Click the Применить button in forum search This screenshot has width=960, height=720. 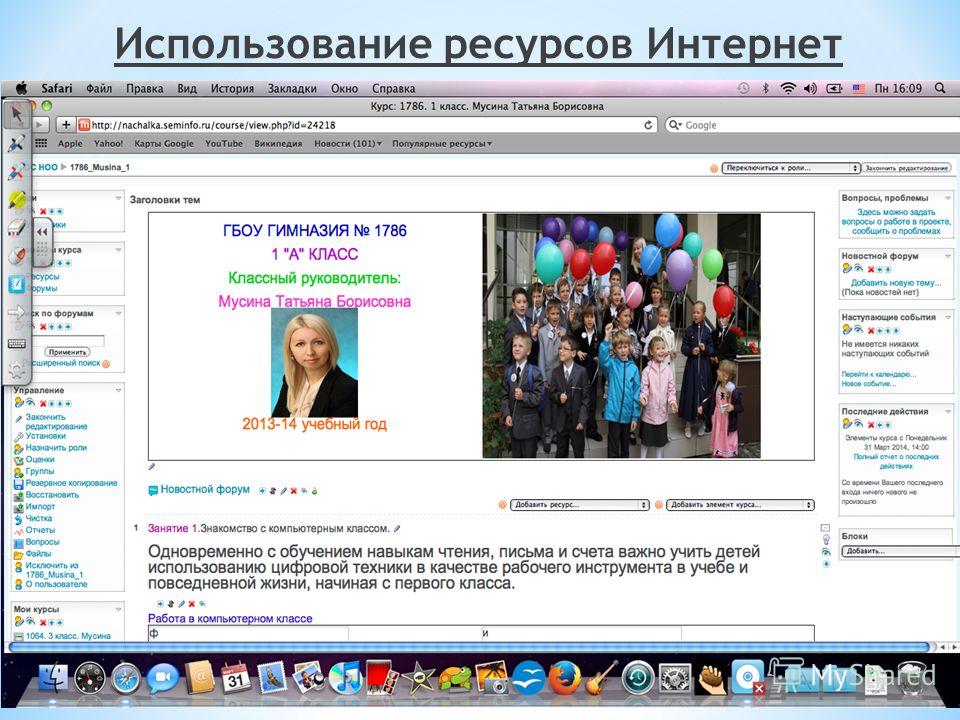pyautogui.click(x=67, y=352)
